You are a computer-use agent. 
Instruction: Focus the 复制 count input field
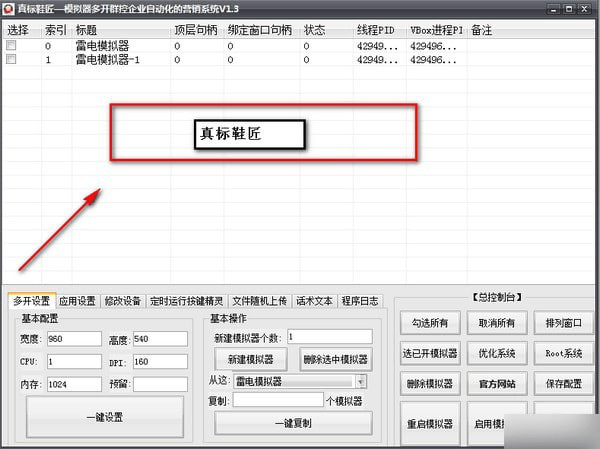click(x=278, y=400)
